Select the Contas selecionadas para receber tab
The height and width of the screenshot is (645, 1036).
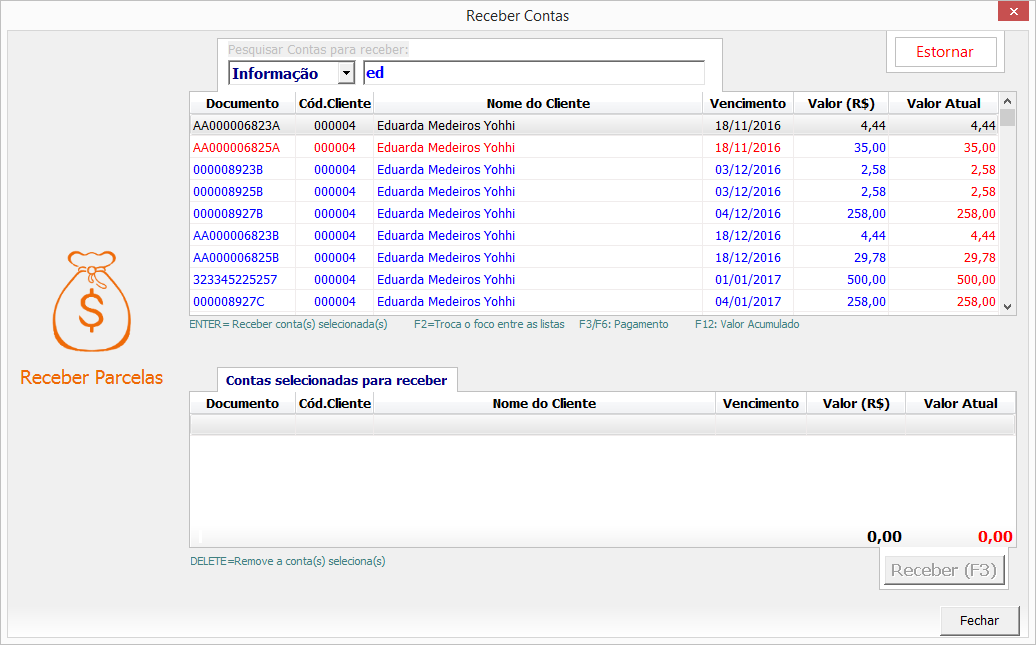[x=336, y=380]
